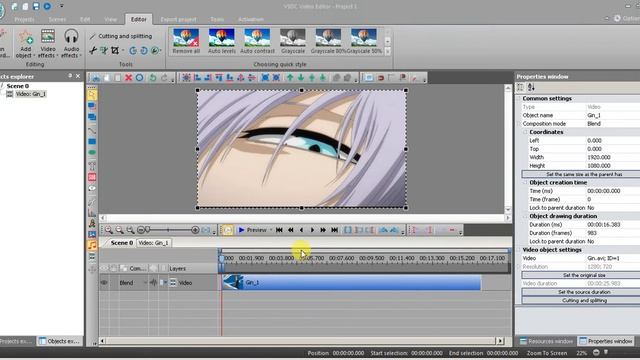Play the Preview

coord(252,230)
